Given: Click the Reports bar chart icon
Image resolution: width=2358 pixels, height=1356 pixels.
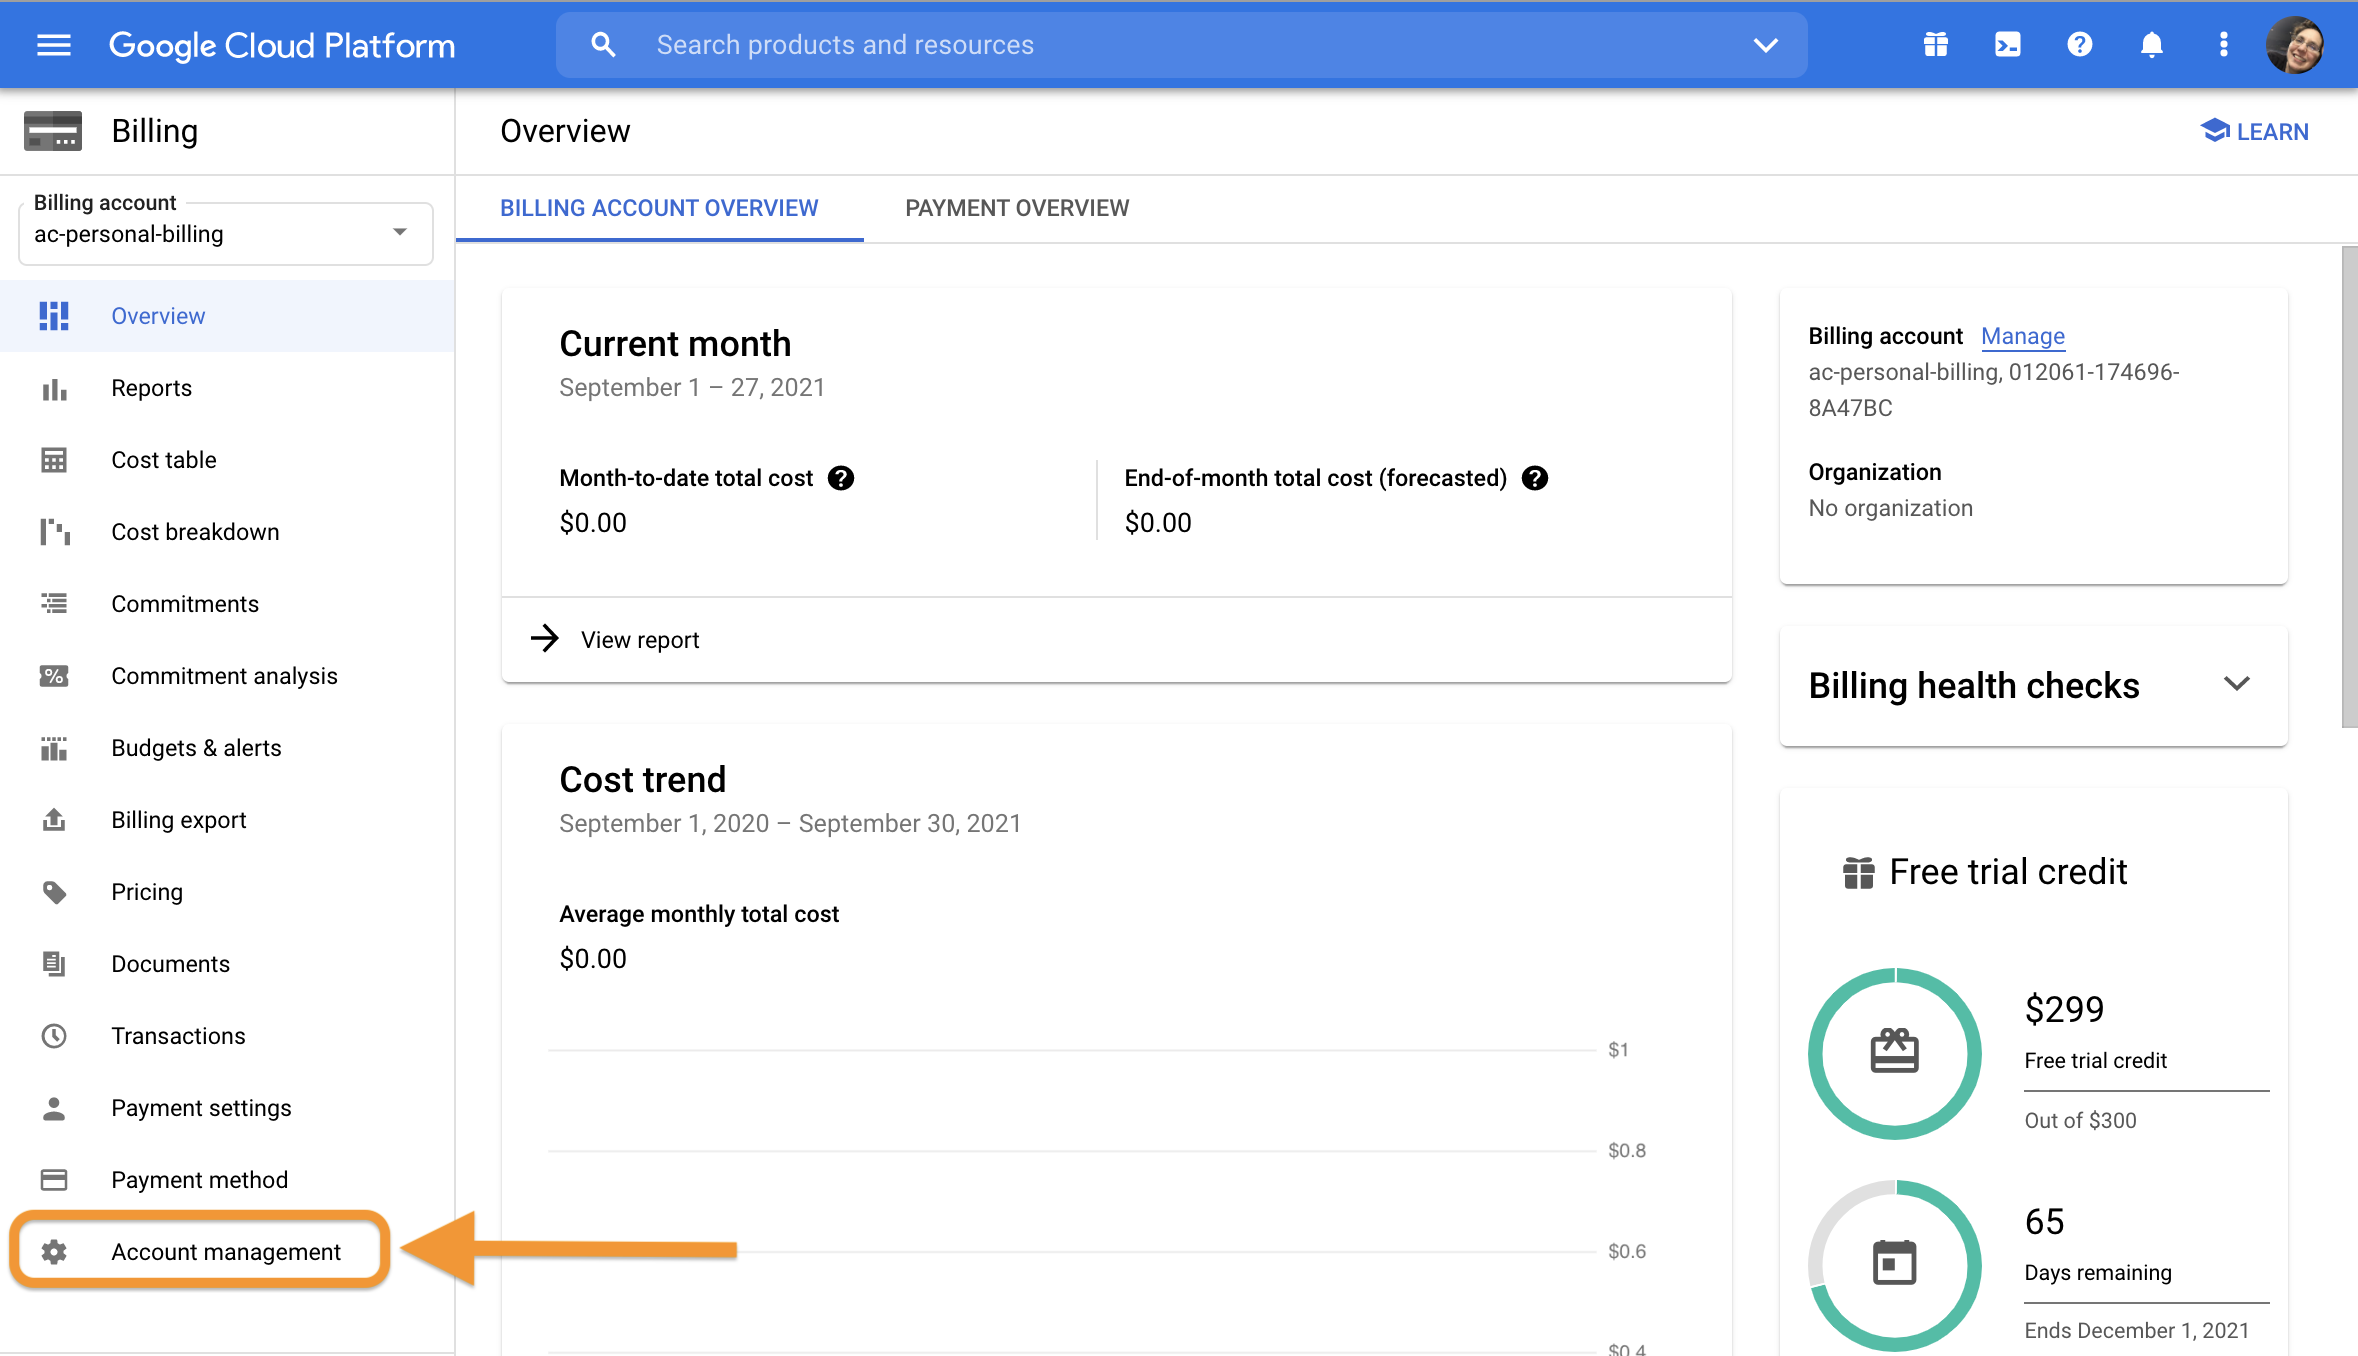Looking at the screenshot, I should click(x=54, y=388).
